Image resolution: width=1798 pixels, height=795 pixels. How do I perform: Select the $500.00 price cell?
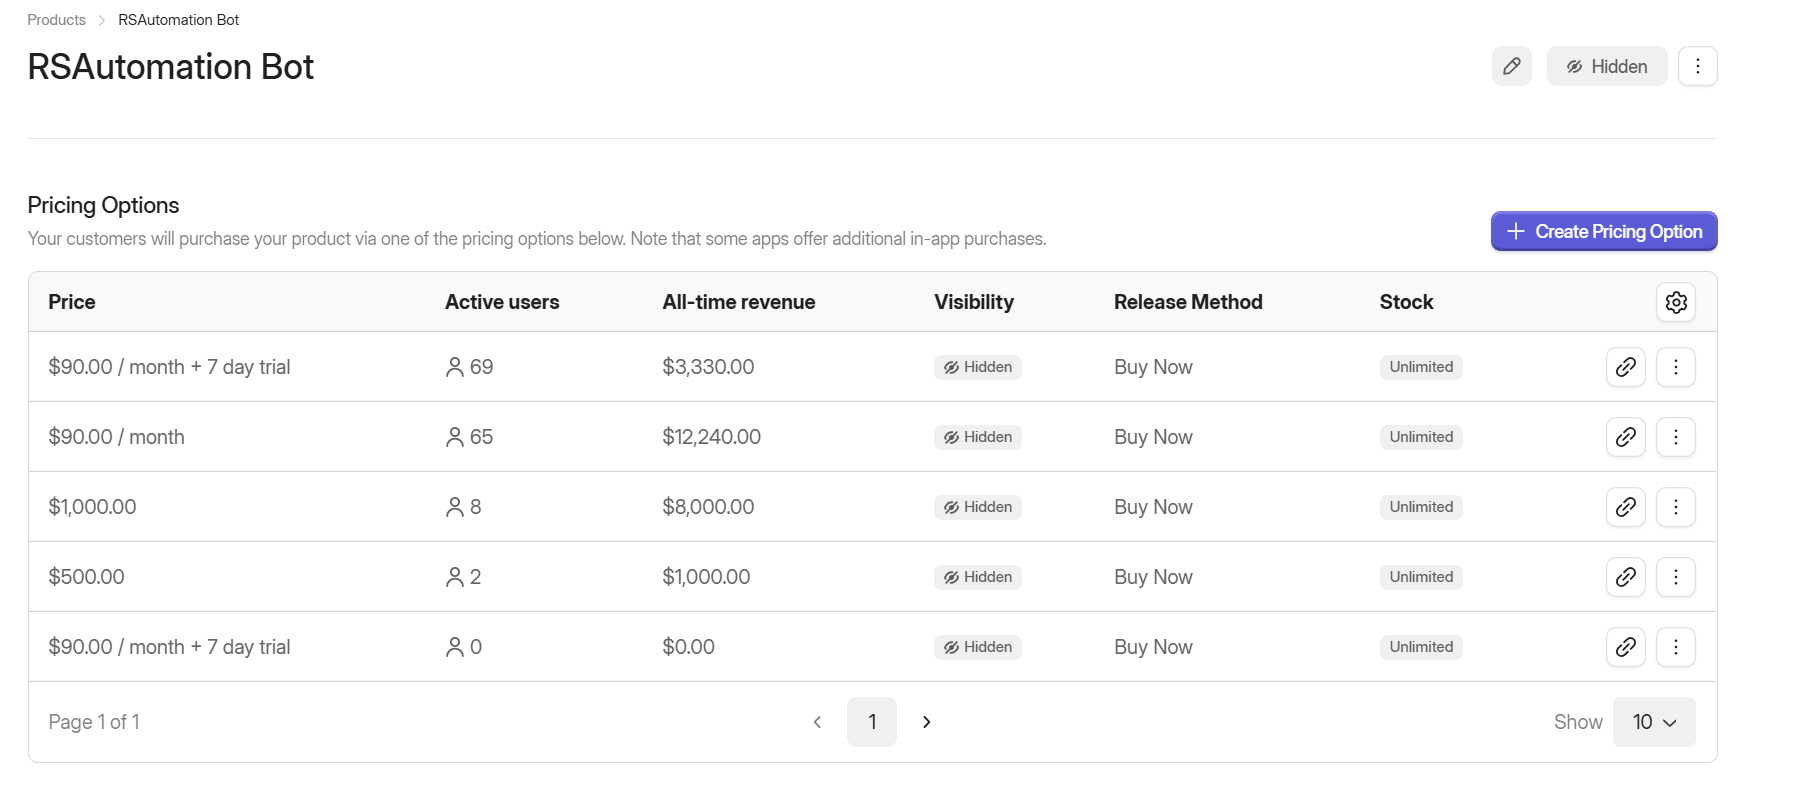[86, 577]
